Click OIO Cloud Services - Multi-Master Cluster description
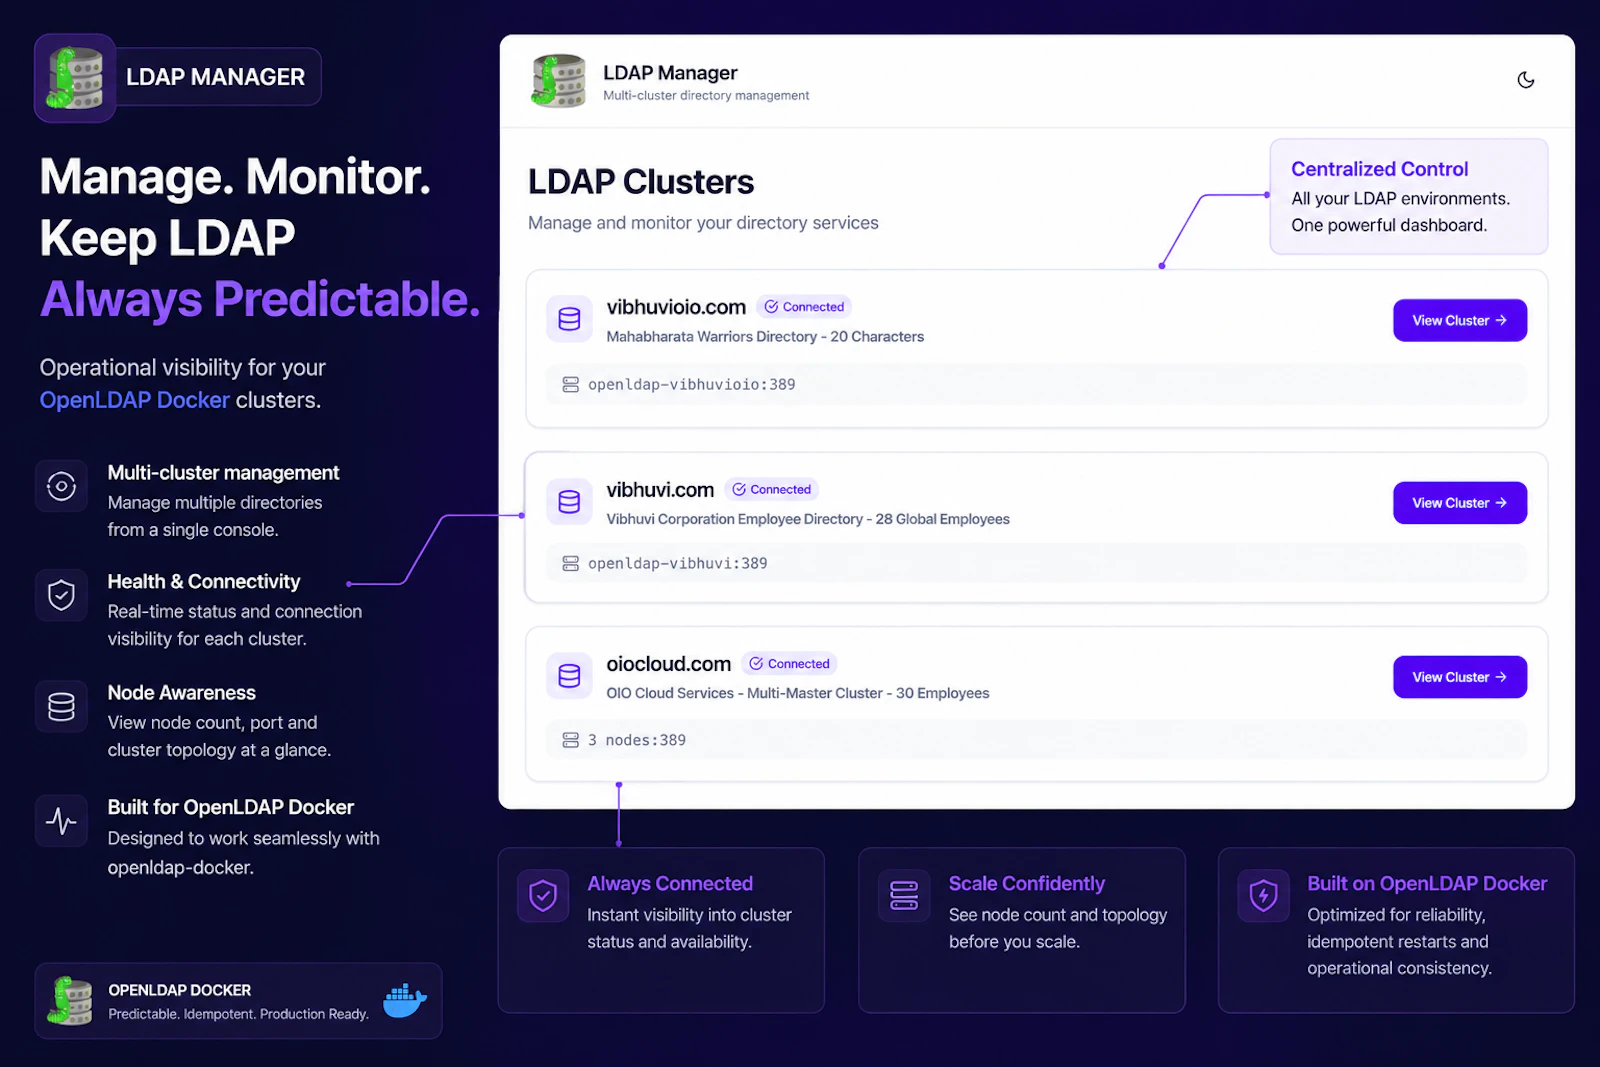 tap(798, 693)
